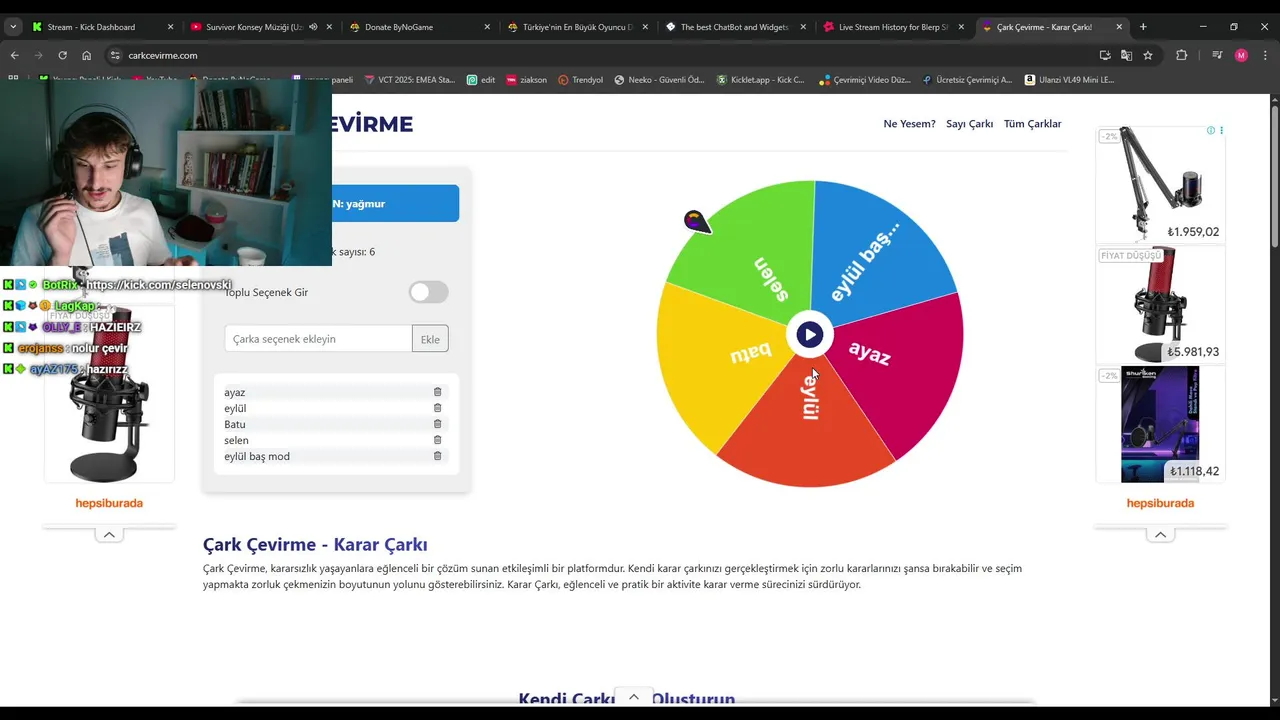Open the 'Neeko - Güvenli Öd...' bookmark
The height and width of the screenshot is (720, 1280).
click(x=659, y=80)
